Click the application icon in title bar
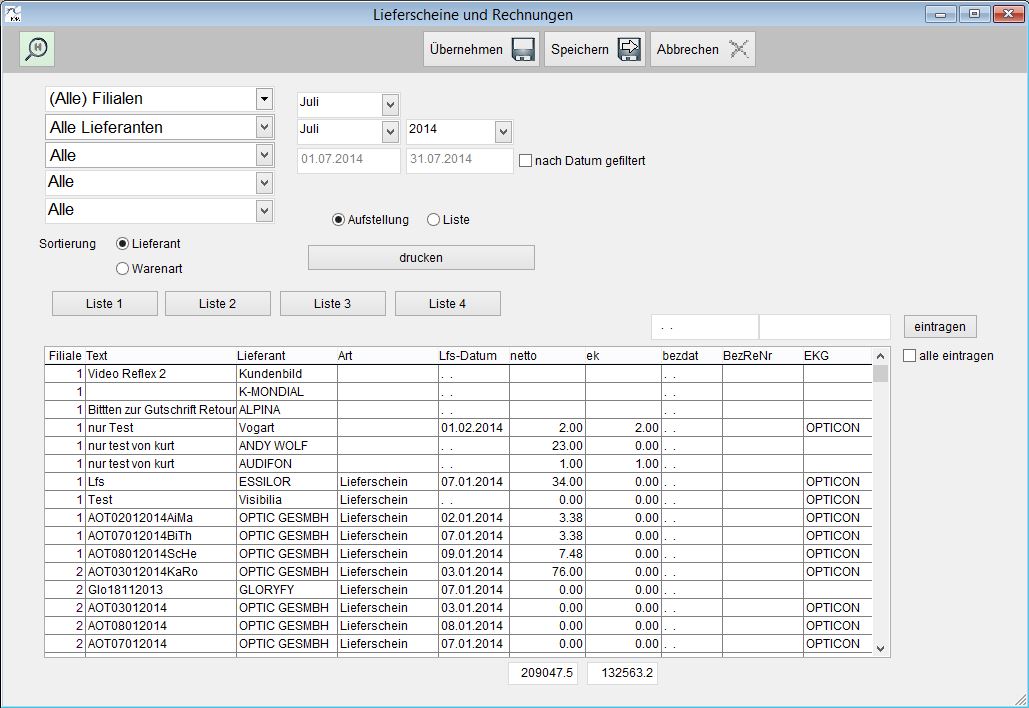The image size is (1029, 708). pyautogui.click(x=15, y=14)
